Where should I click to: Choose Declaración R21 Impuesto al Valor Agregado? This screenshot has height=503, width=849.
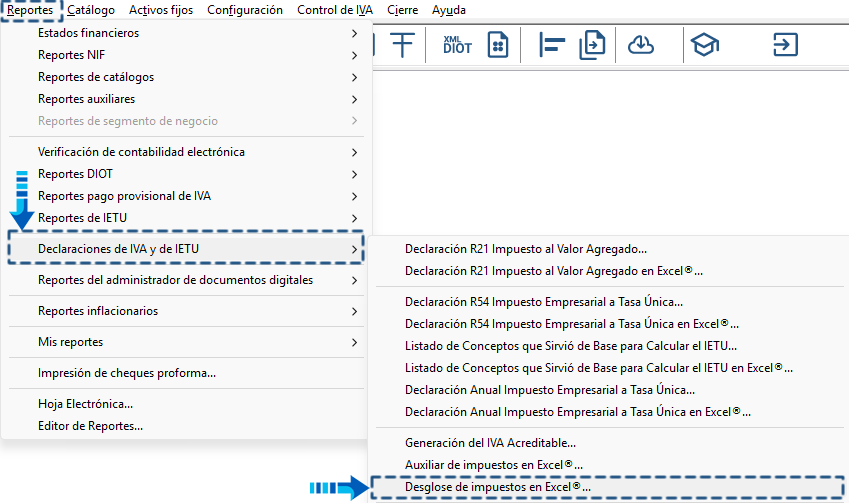pos(525,249)
